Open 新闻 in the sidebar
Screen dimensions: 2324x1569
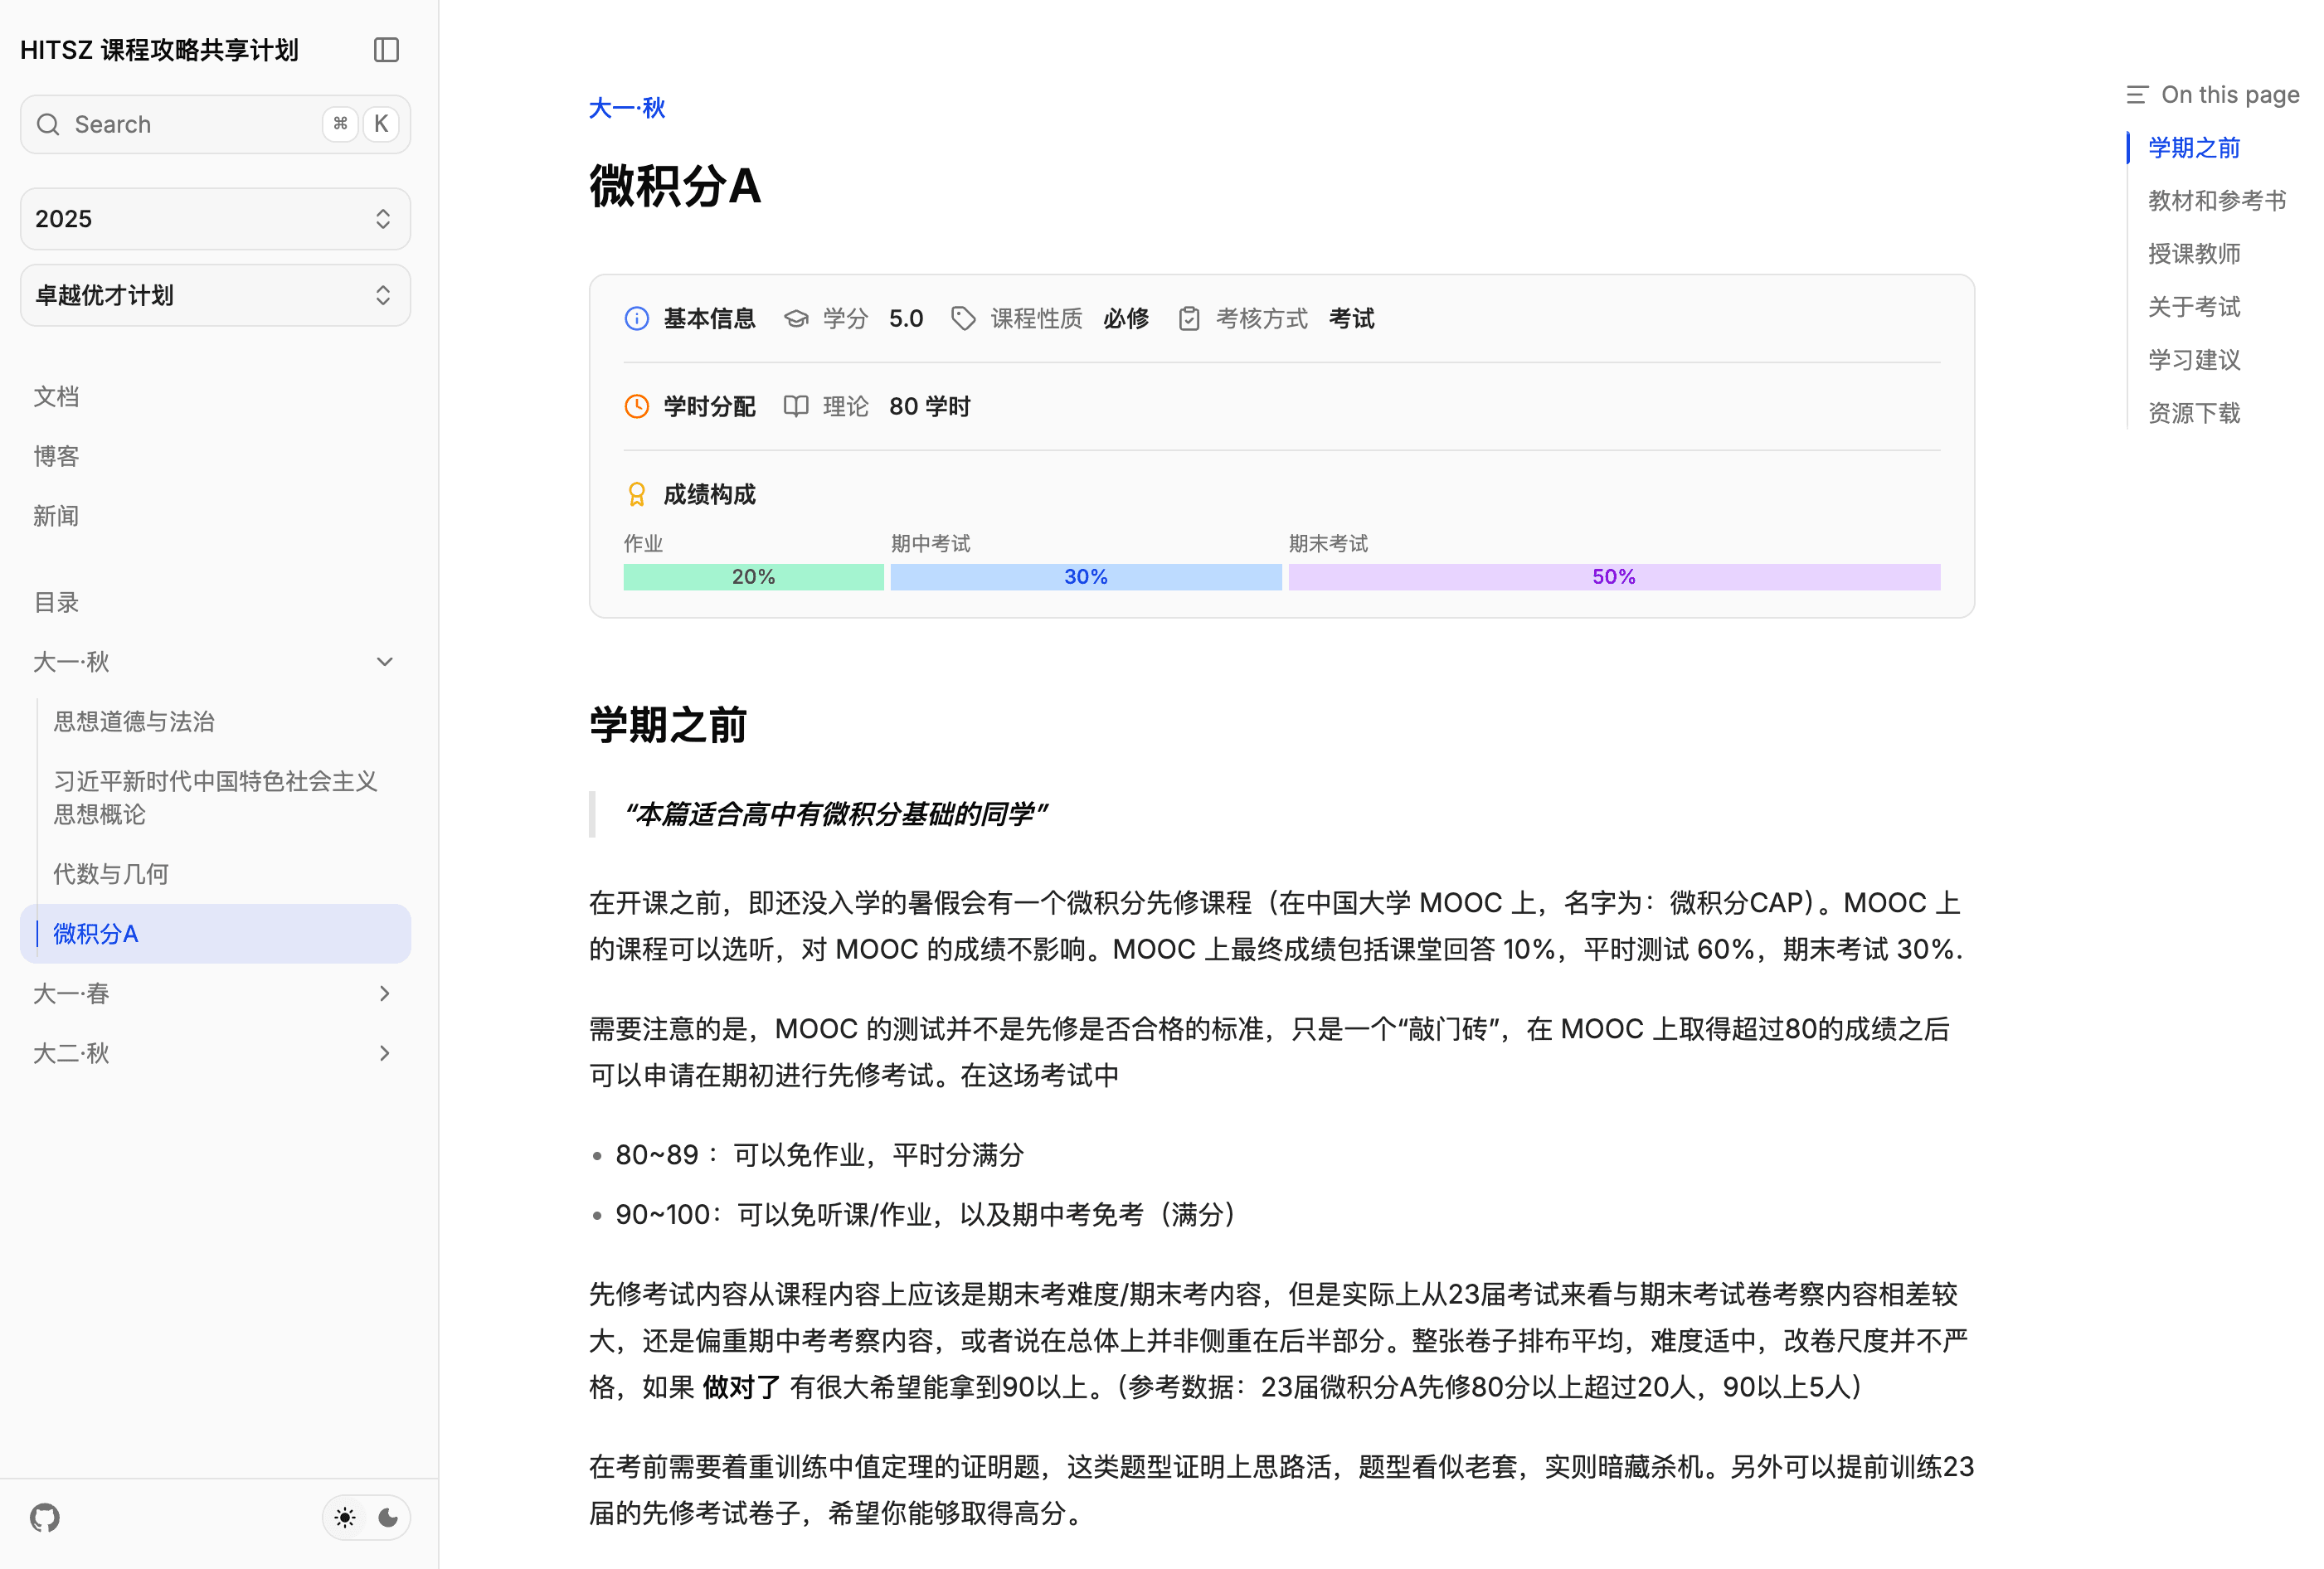pos(56,517)
